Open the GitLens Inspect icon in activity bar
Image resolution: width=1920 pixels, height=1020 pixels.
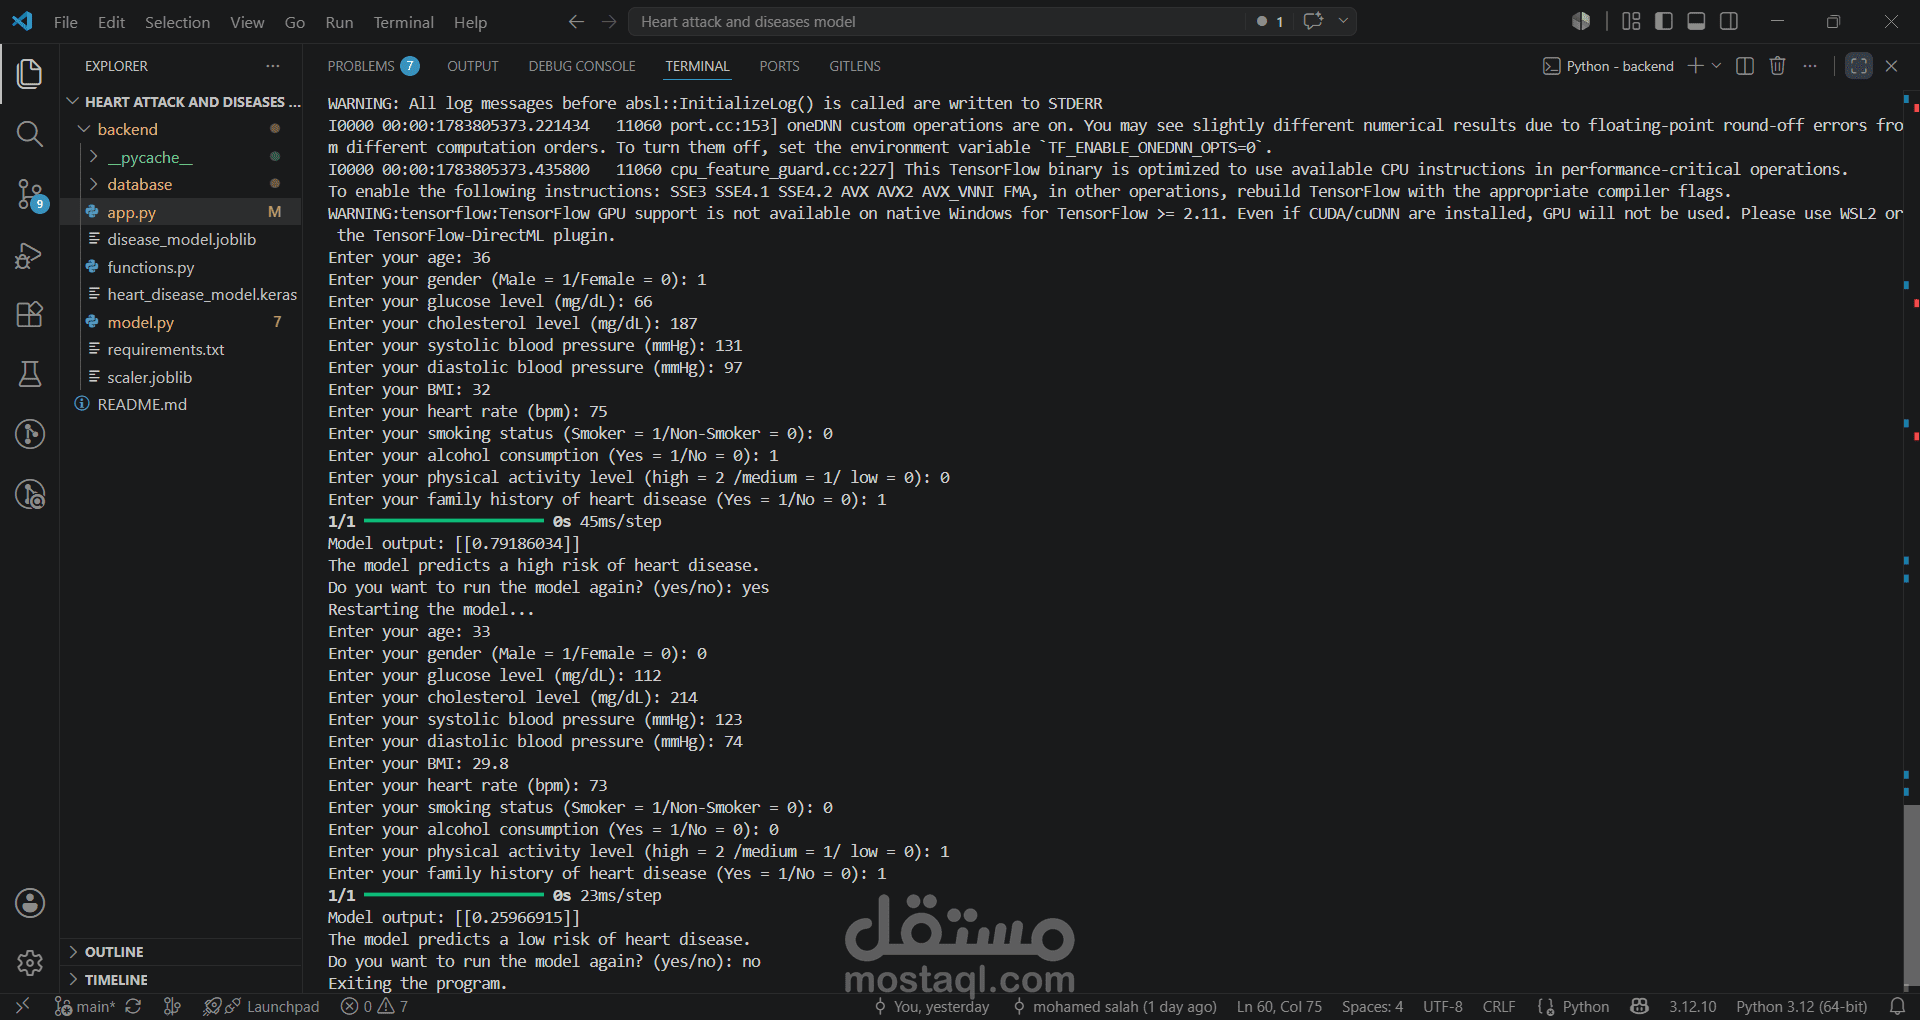pyautogui.click(x=30, y=494)
